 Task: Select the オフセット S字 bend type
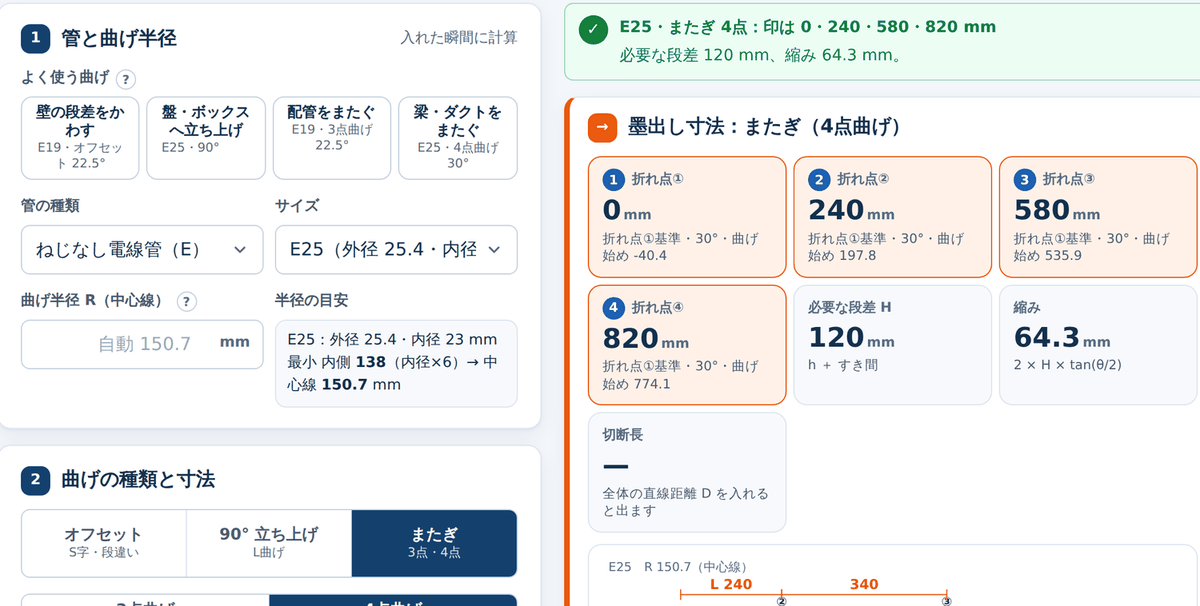104,543
